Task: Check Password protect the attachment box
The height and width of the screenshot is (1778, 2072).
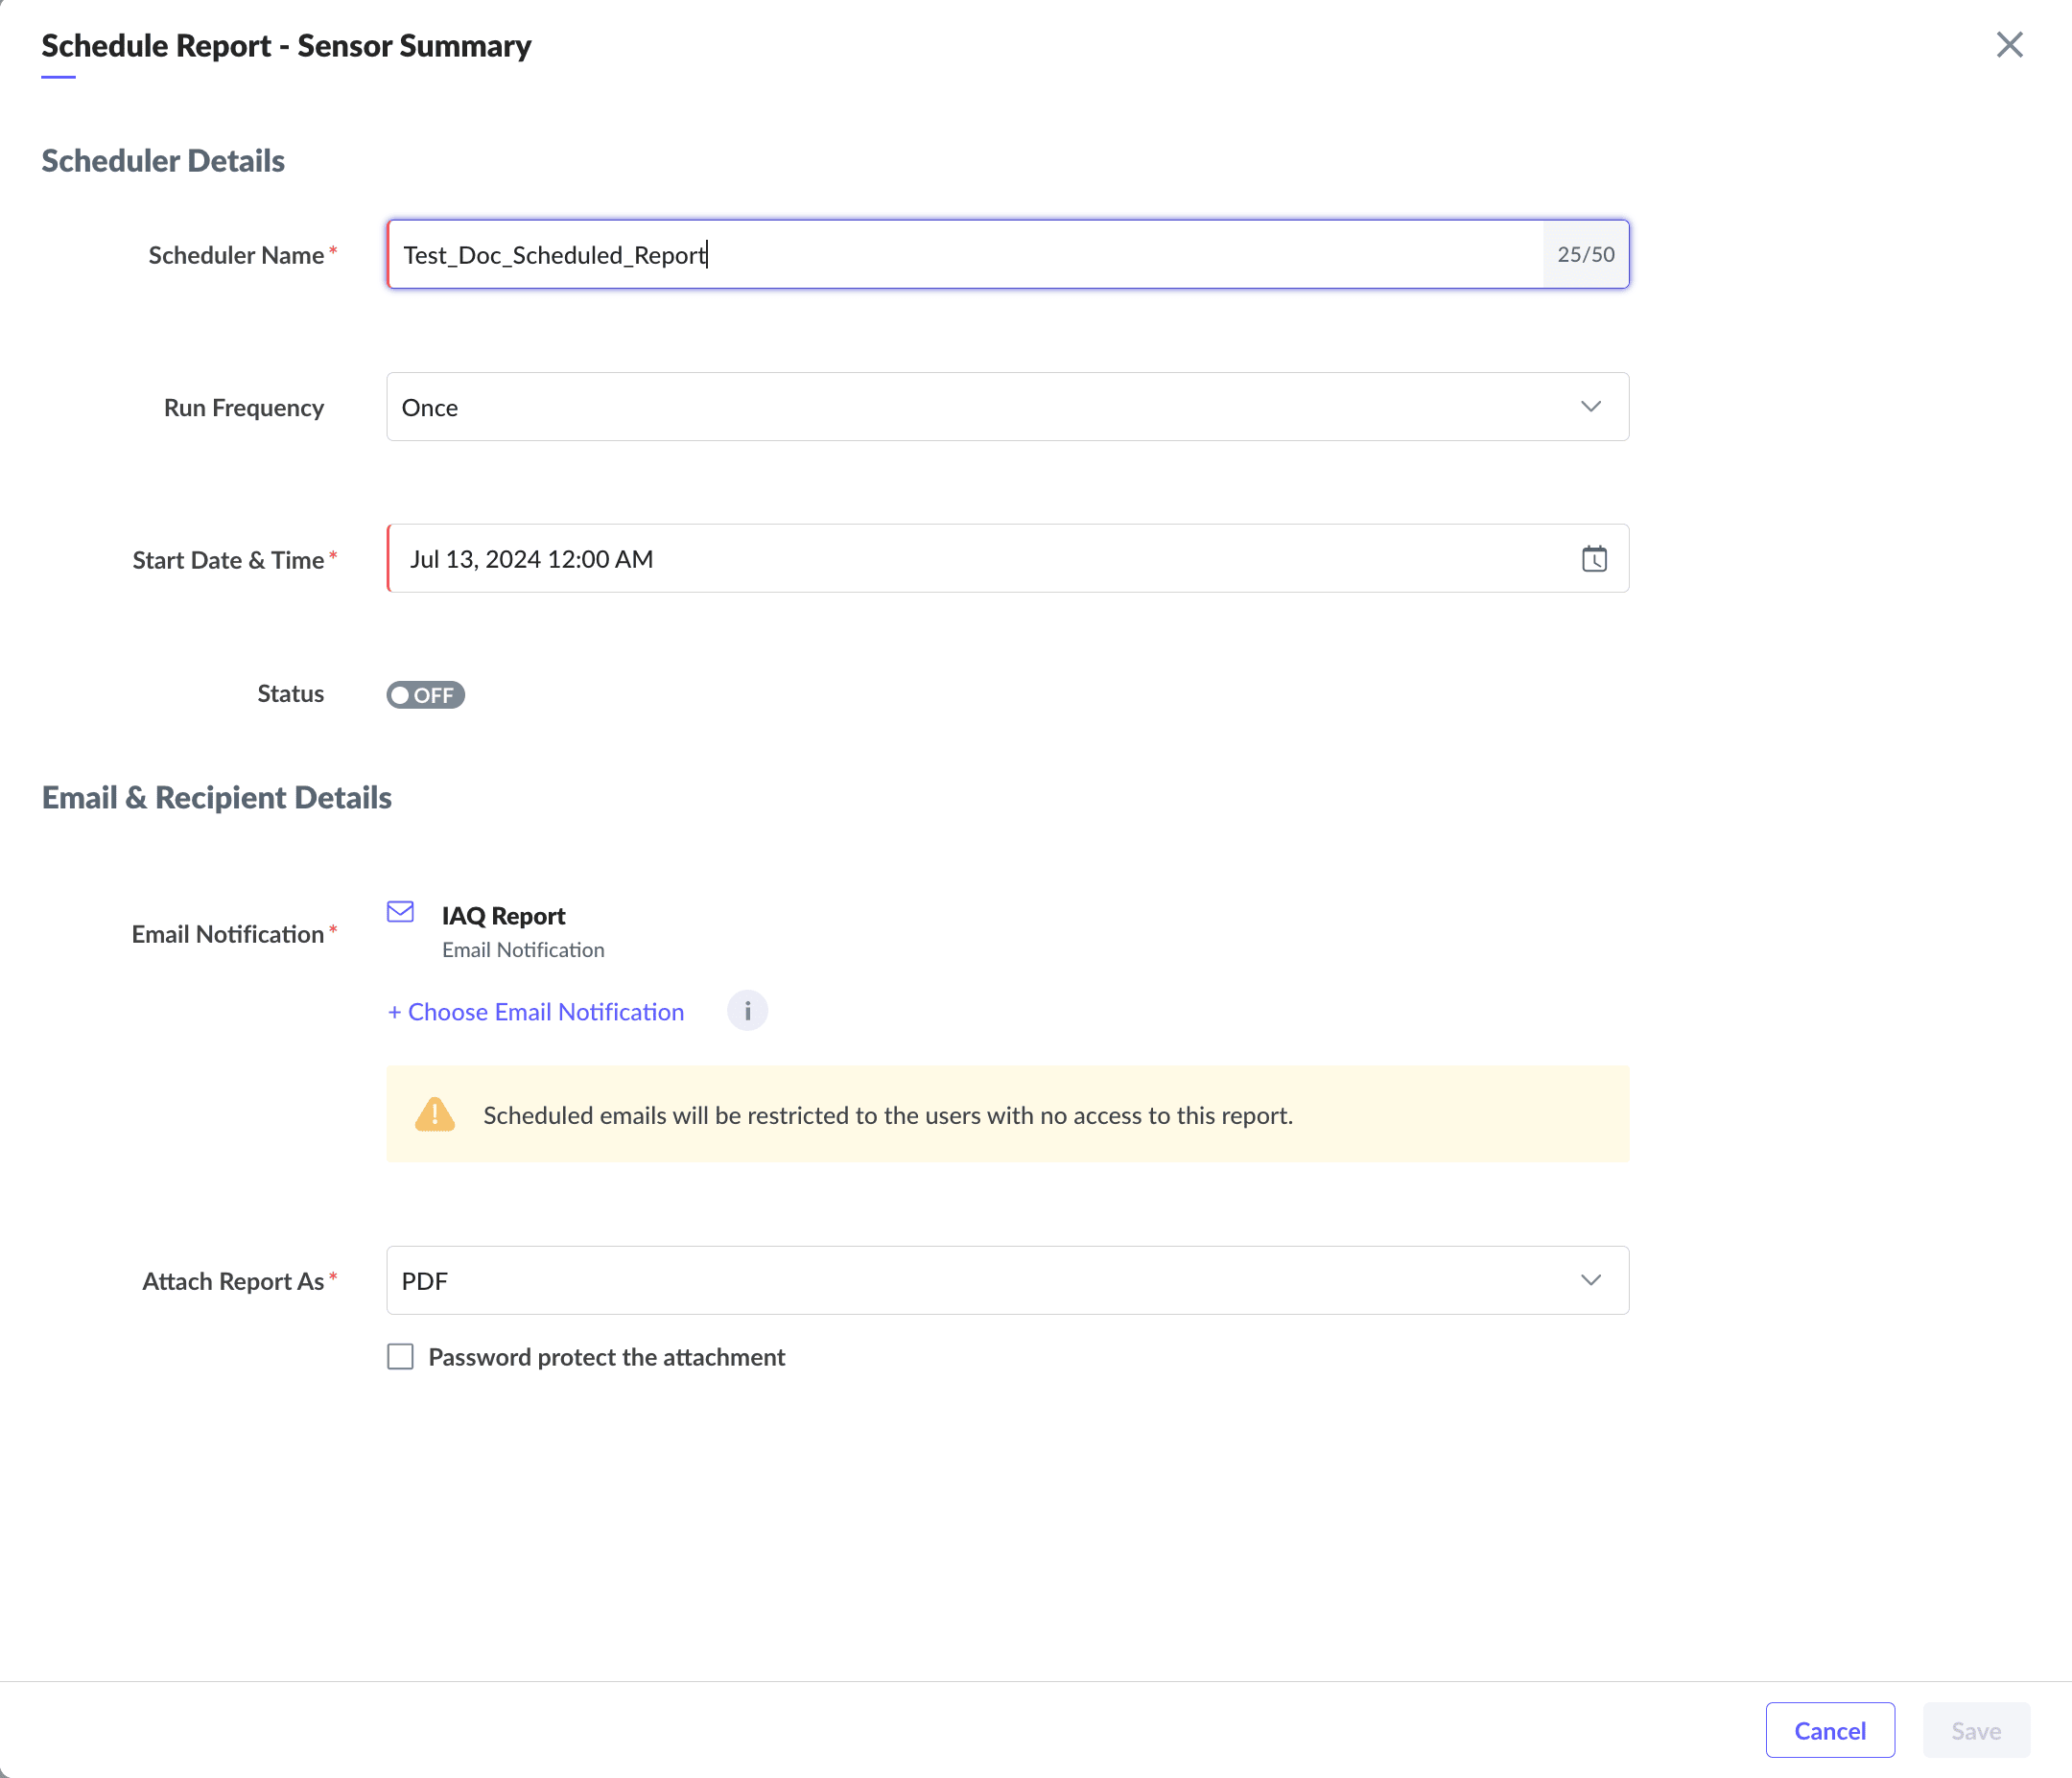Action: point(400,1357)
